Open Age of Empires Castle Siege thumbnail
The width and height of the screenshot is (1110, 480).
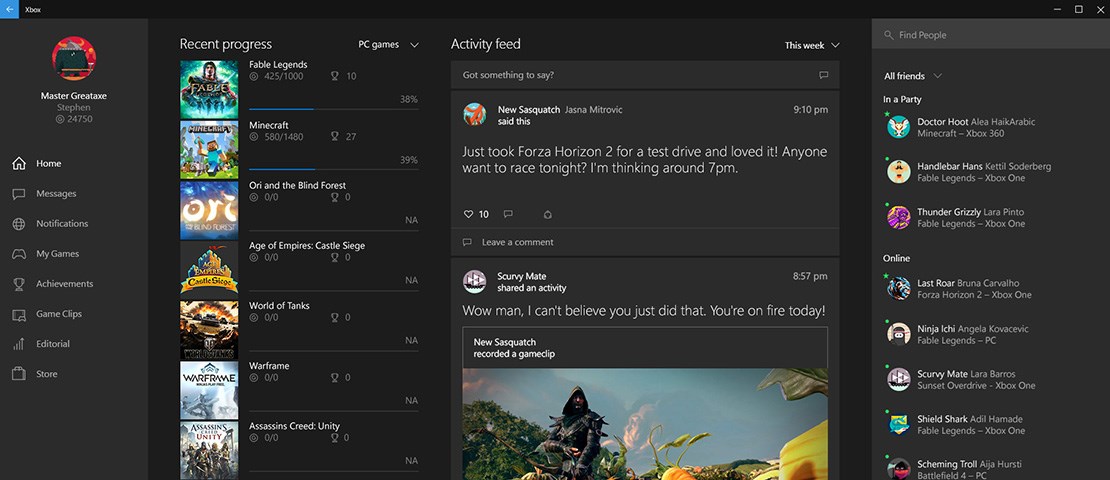[209, 270]
